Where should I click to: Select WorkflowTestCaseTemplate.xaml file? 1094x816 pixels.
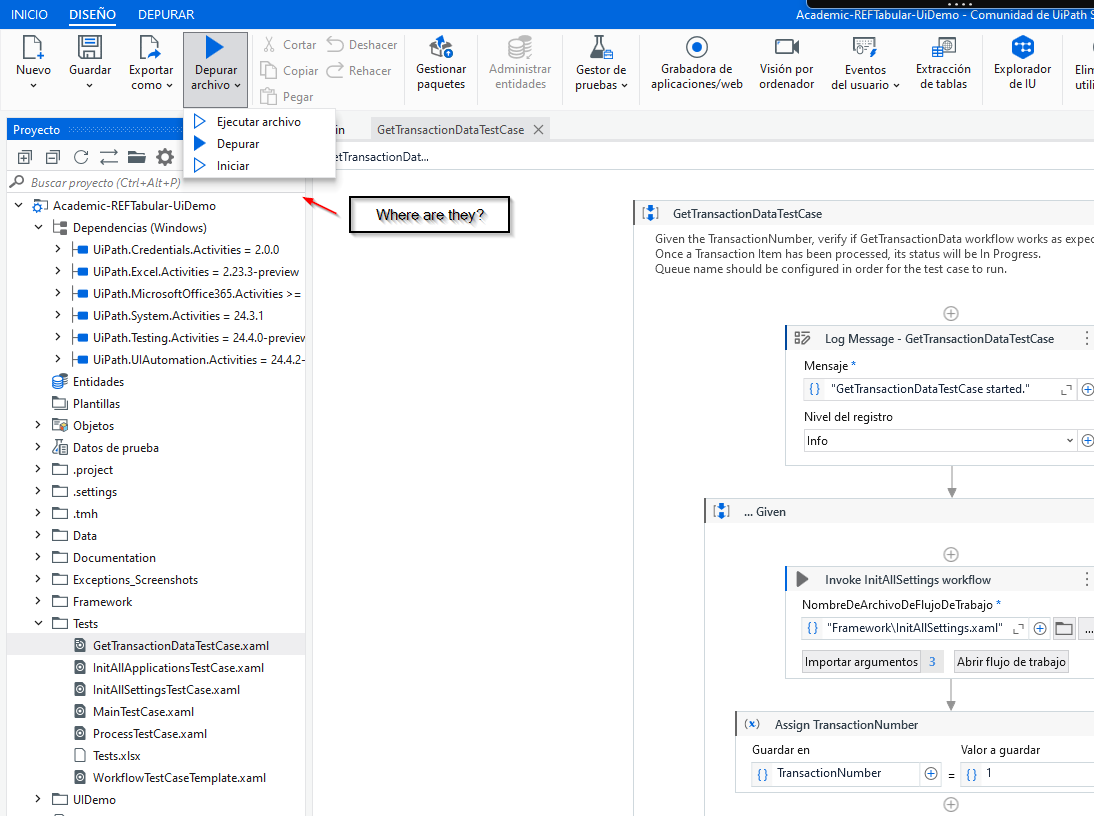click(179, 778)
